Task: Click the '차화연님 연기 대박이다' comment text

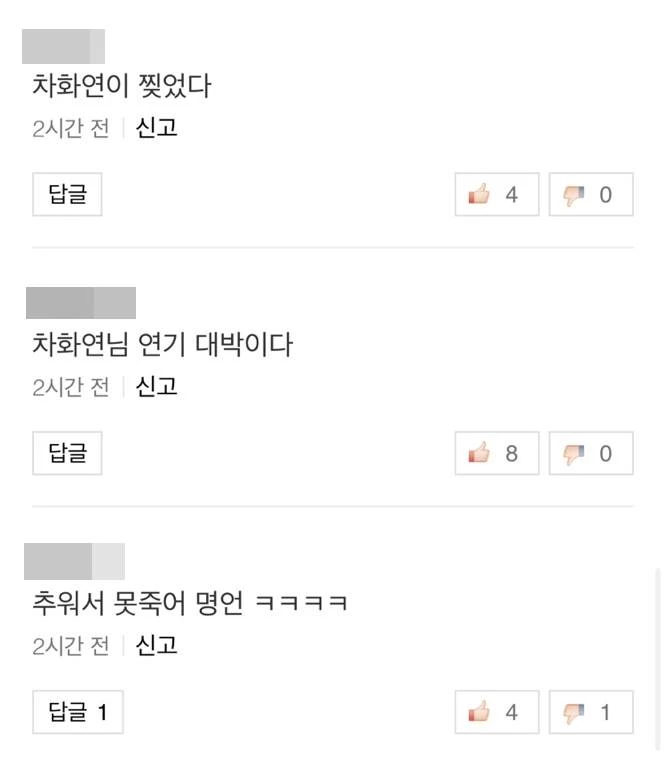Action: [x=162, y=345]
